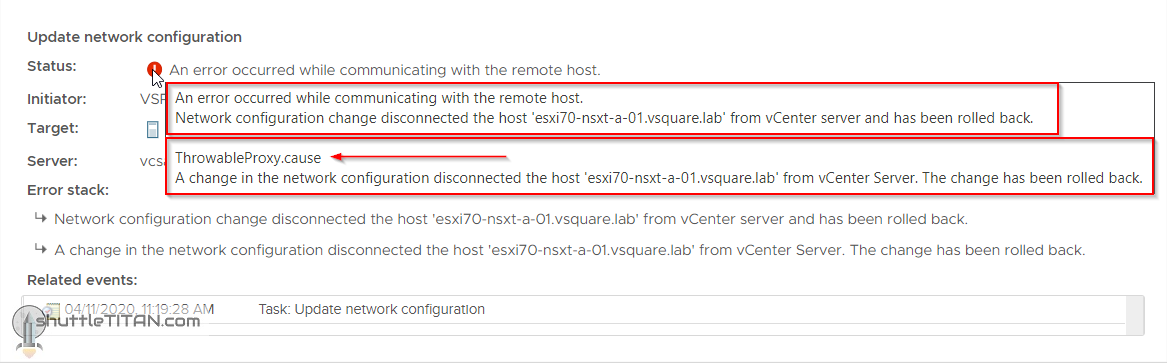
Task: Click the second error stack arrow icon
Action: pyautogui.click(x=40, y=249)
